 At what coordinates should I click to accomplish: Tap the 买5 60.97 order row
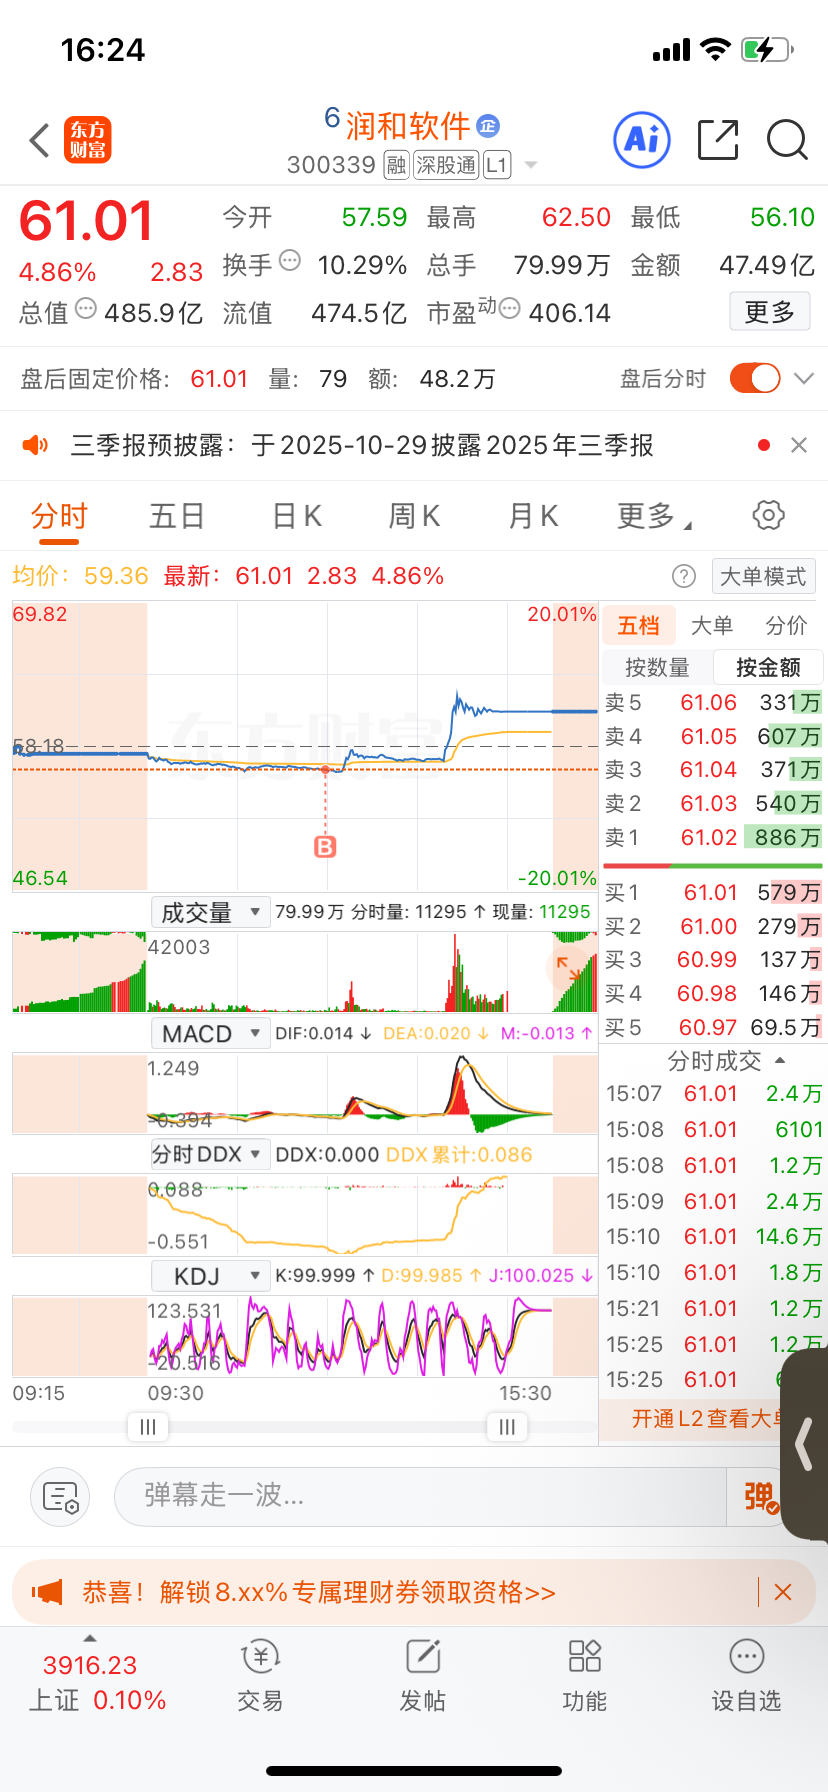[x=713, y=1027]
